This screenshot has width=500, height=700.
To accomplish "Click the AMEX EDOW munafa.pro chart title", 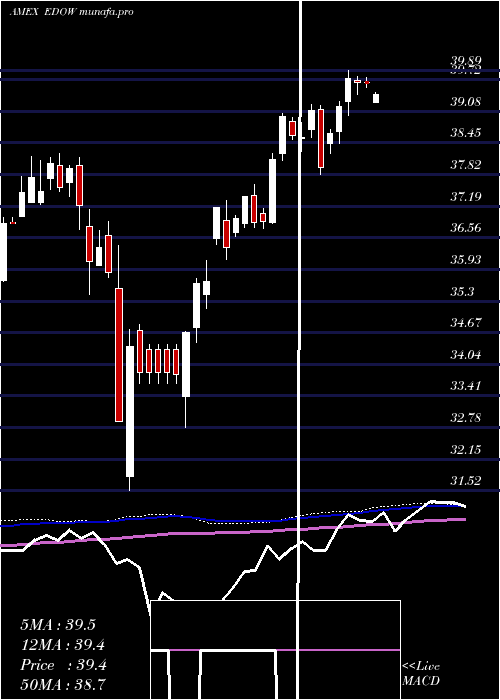I will click(71, 12).
